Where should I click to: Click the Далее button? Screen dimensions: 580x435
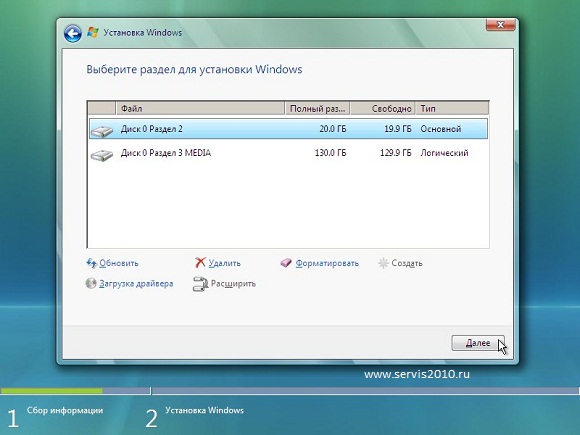(x=478, y=343)
